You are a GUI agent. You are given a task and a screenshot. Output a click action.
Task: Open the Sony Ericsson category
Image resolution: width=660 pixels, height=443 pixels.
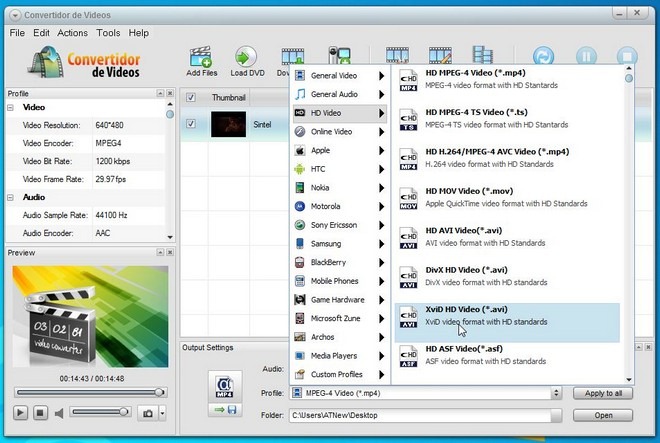[339, 225]
